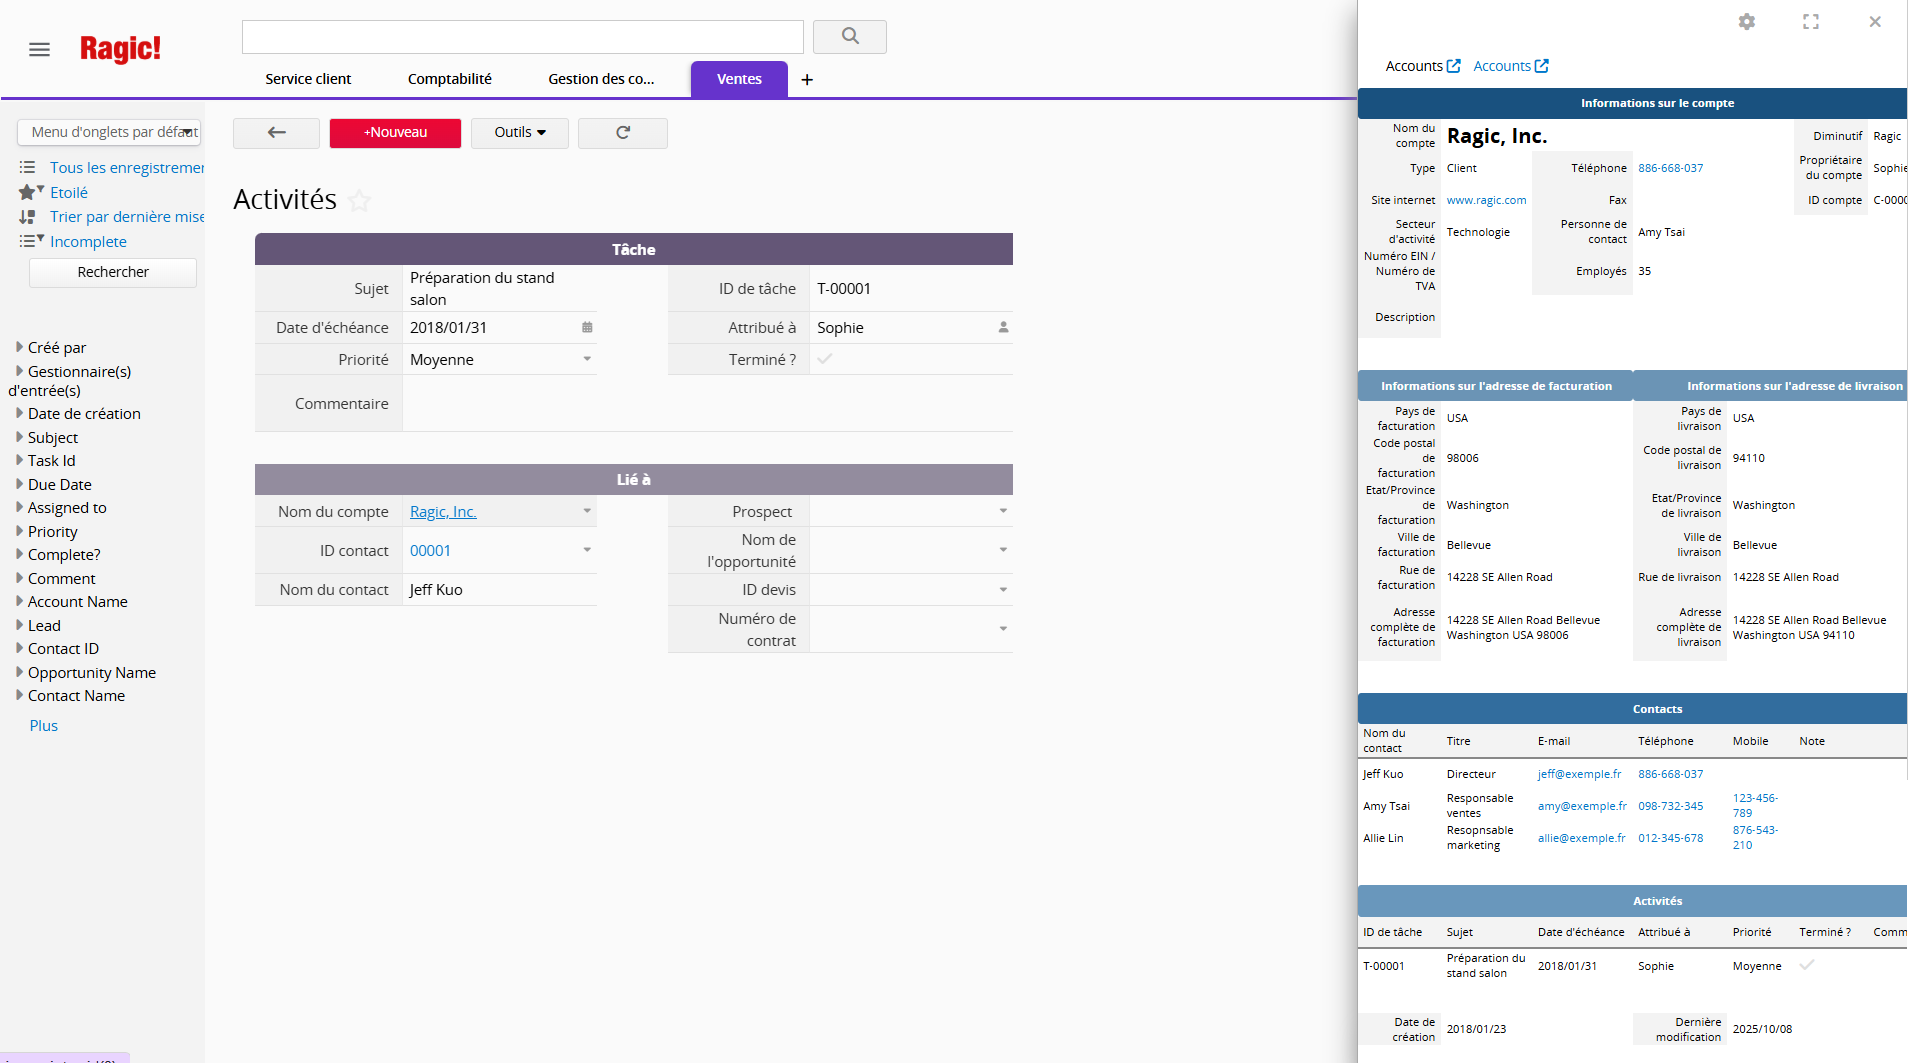Image resolution: width=1908 pixels, height=1063 pixels.
Task: Click the +Nouveau button
Action: click(395, 133)
